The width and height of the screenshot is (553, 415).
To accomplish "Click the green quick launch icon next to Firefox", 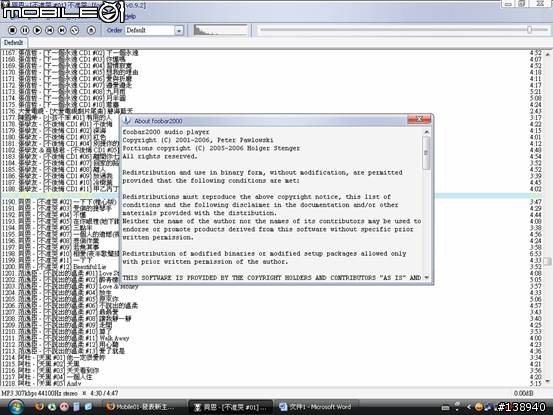I will (52, 407).
